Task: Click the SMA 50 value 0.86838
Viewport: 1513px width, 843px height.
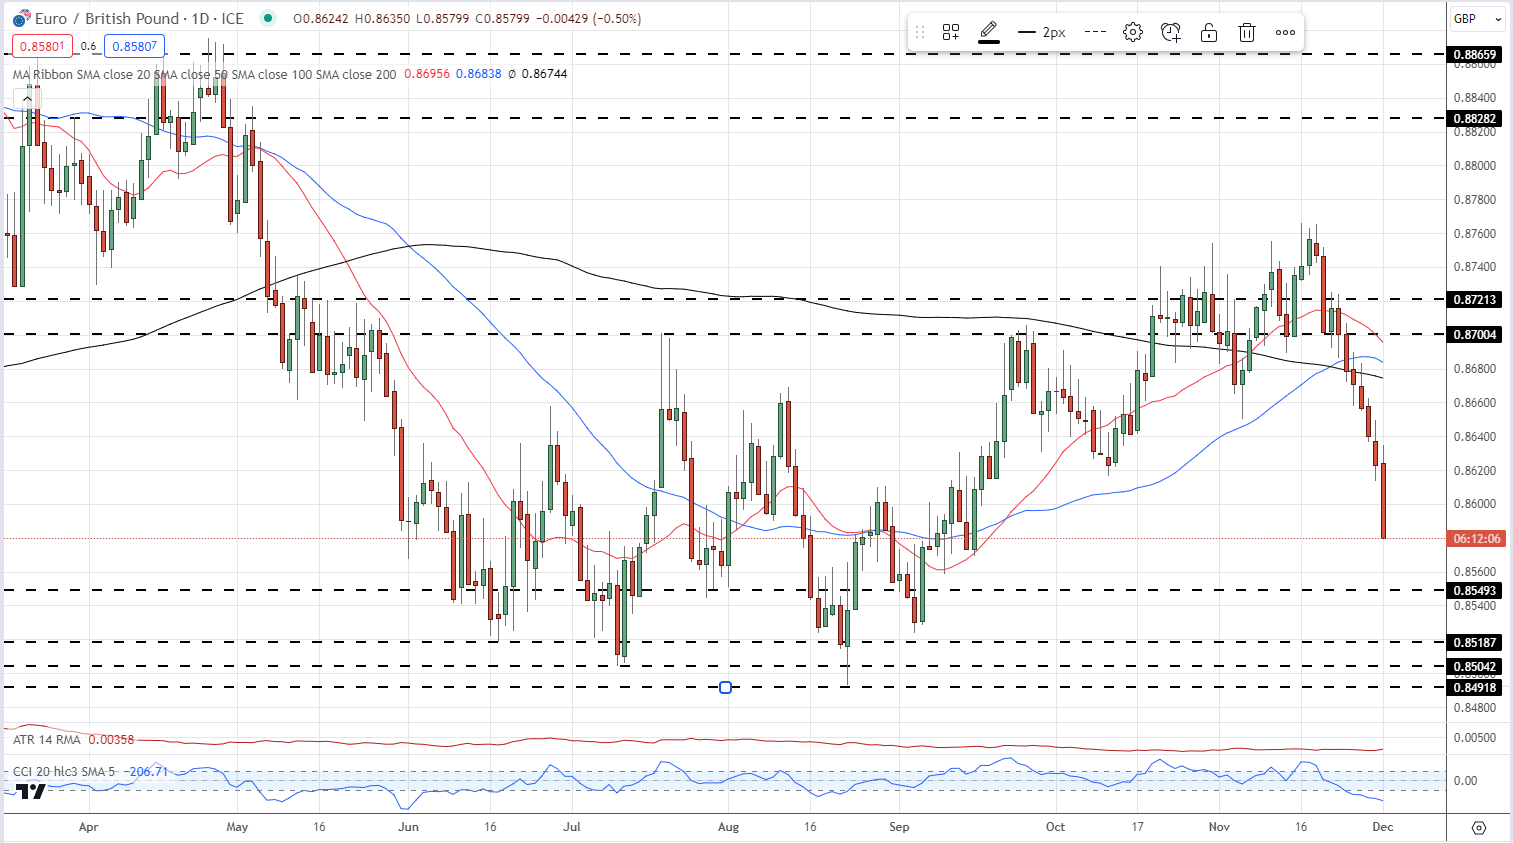Action: point(478,74)
